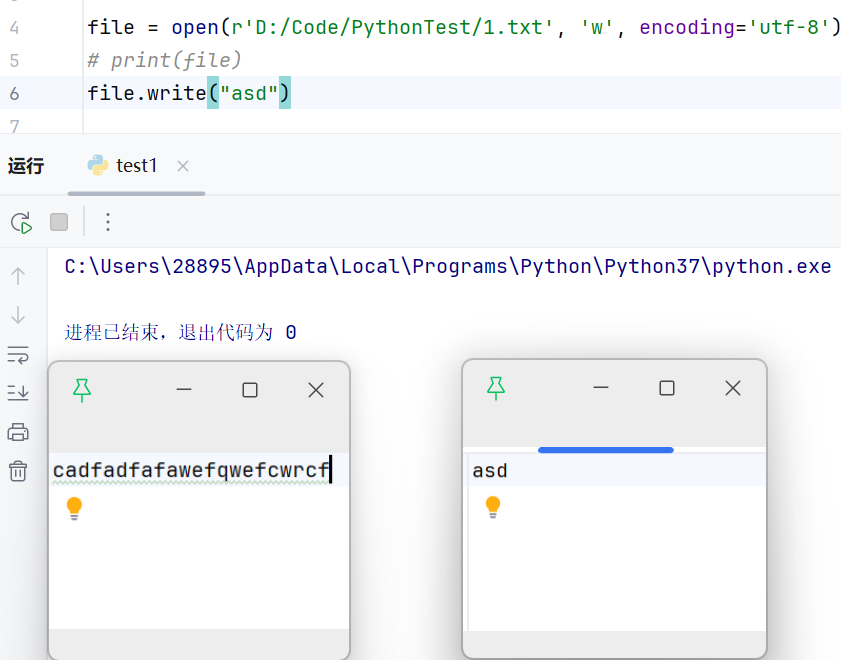841x660 pixels.
Task: Click lightbulb in the asd window
Action: coord(493,507)
